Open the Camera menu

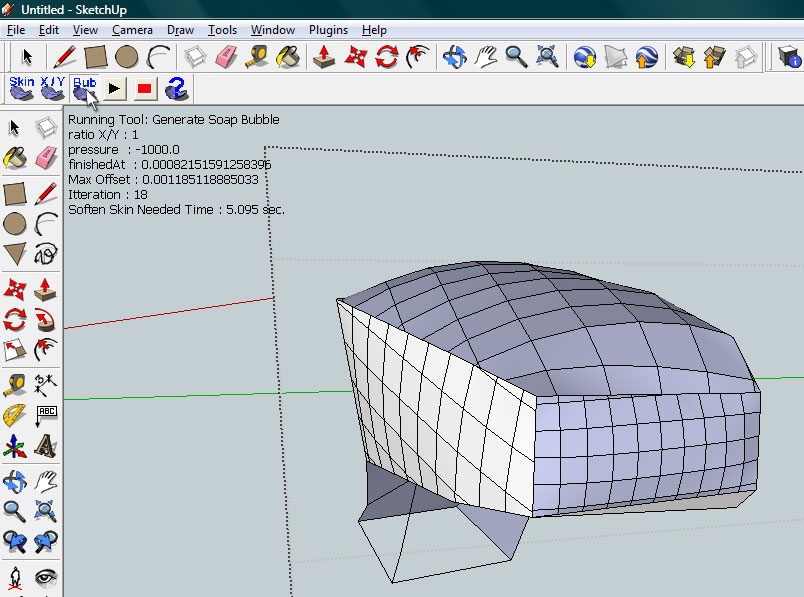(x=132, y=30)
